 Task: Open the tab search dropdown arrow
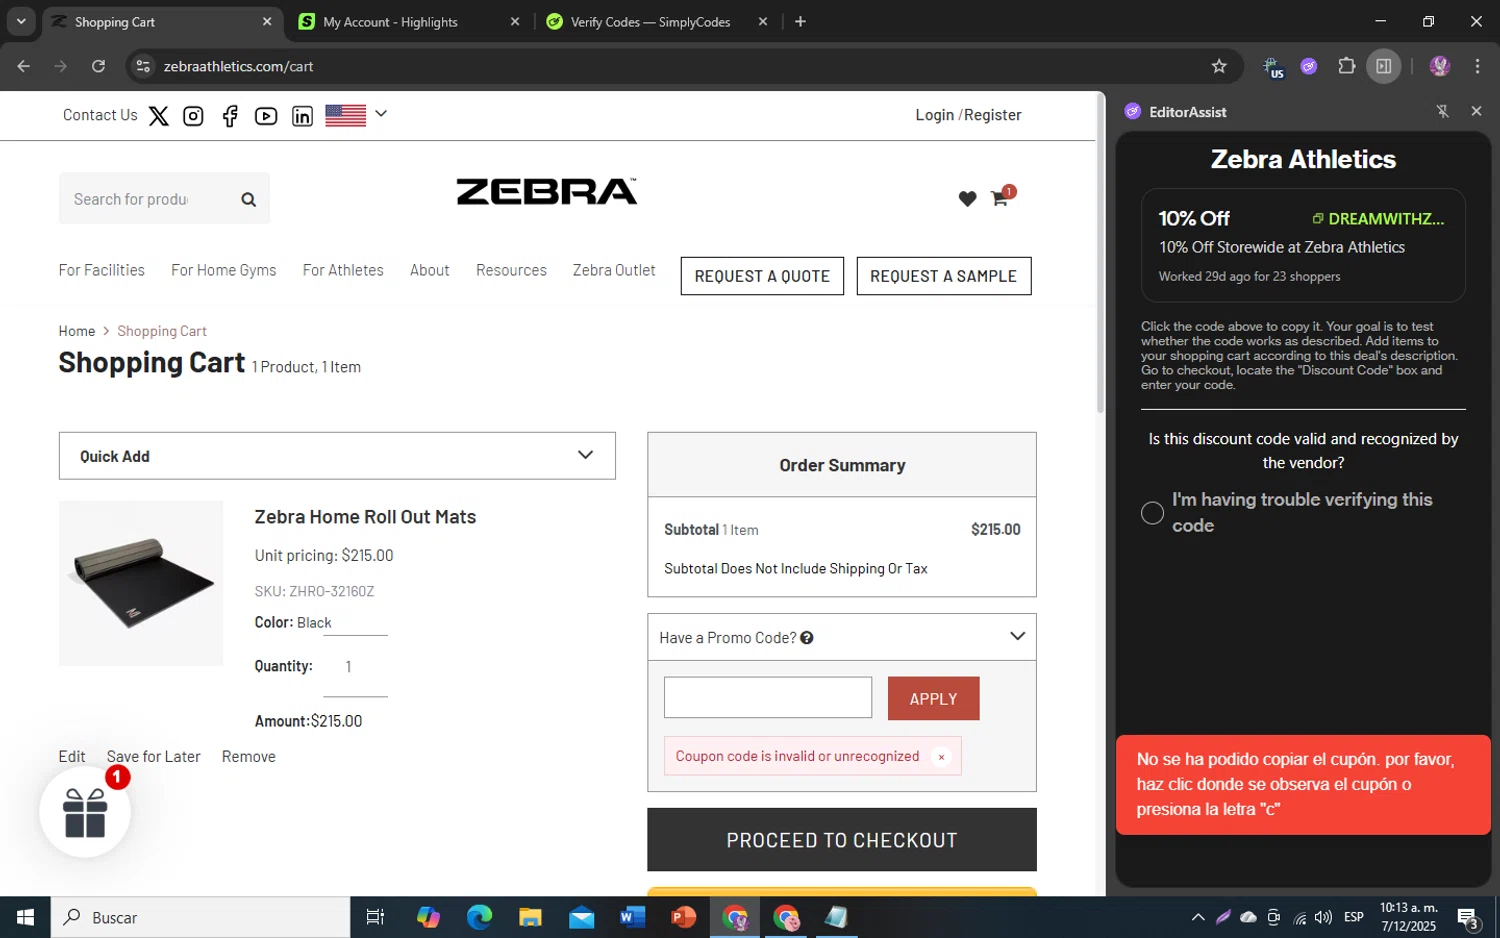21,21
